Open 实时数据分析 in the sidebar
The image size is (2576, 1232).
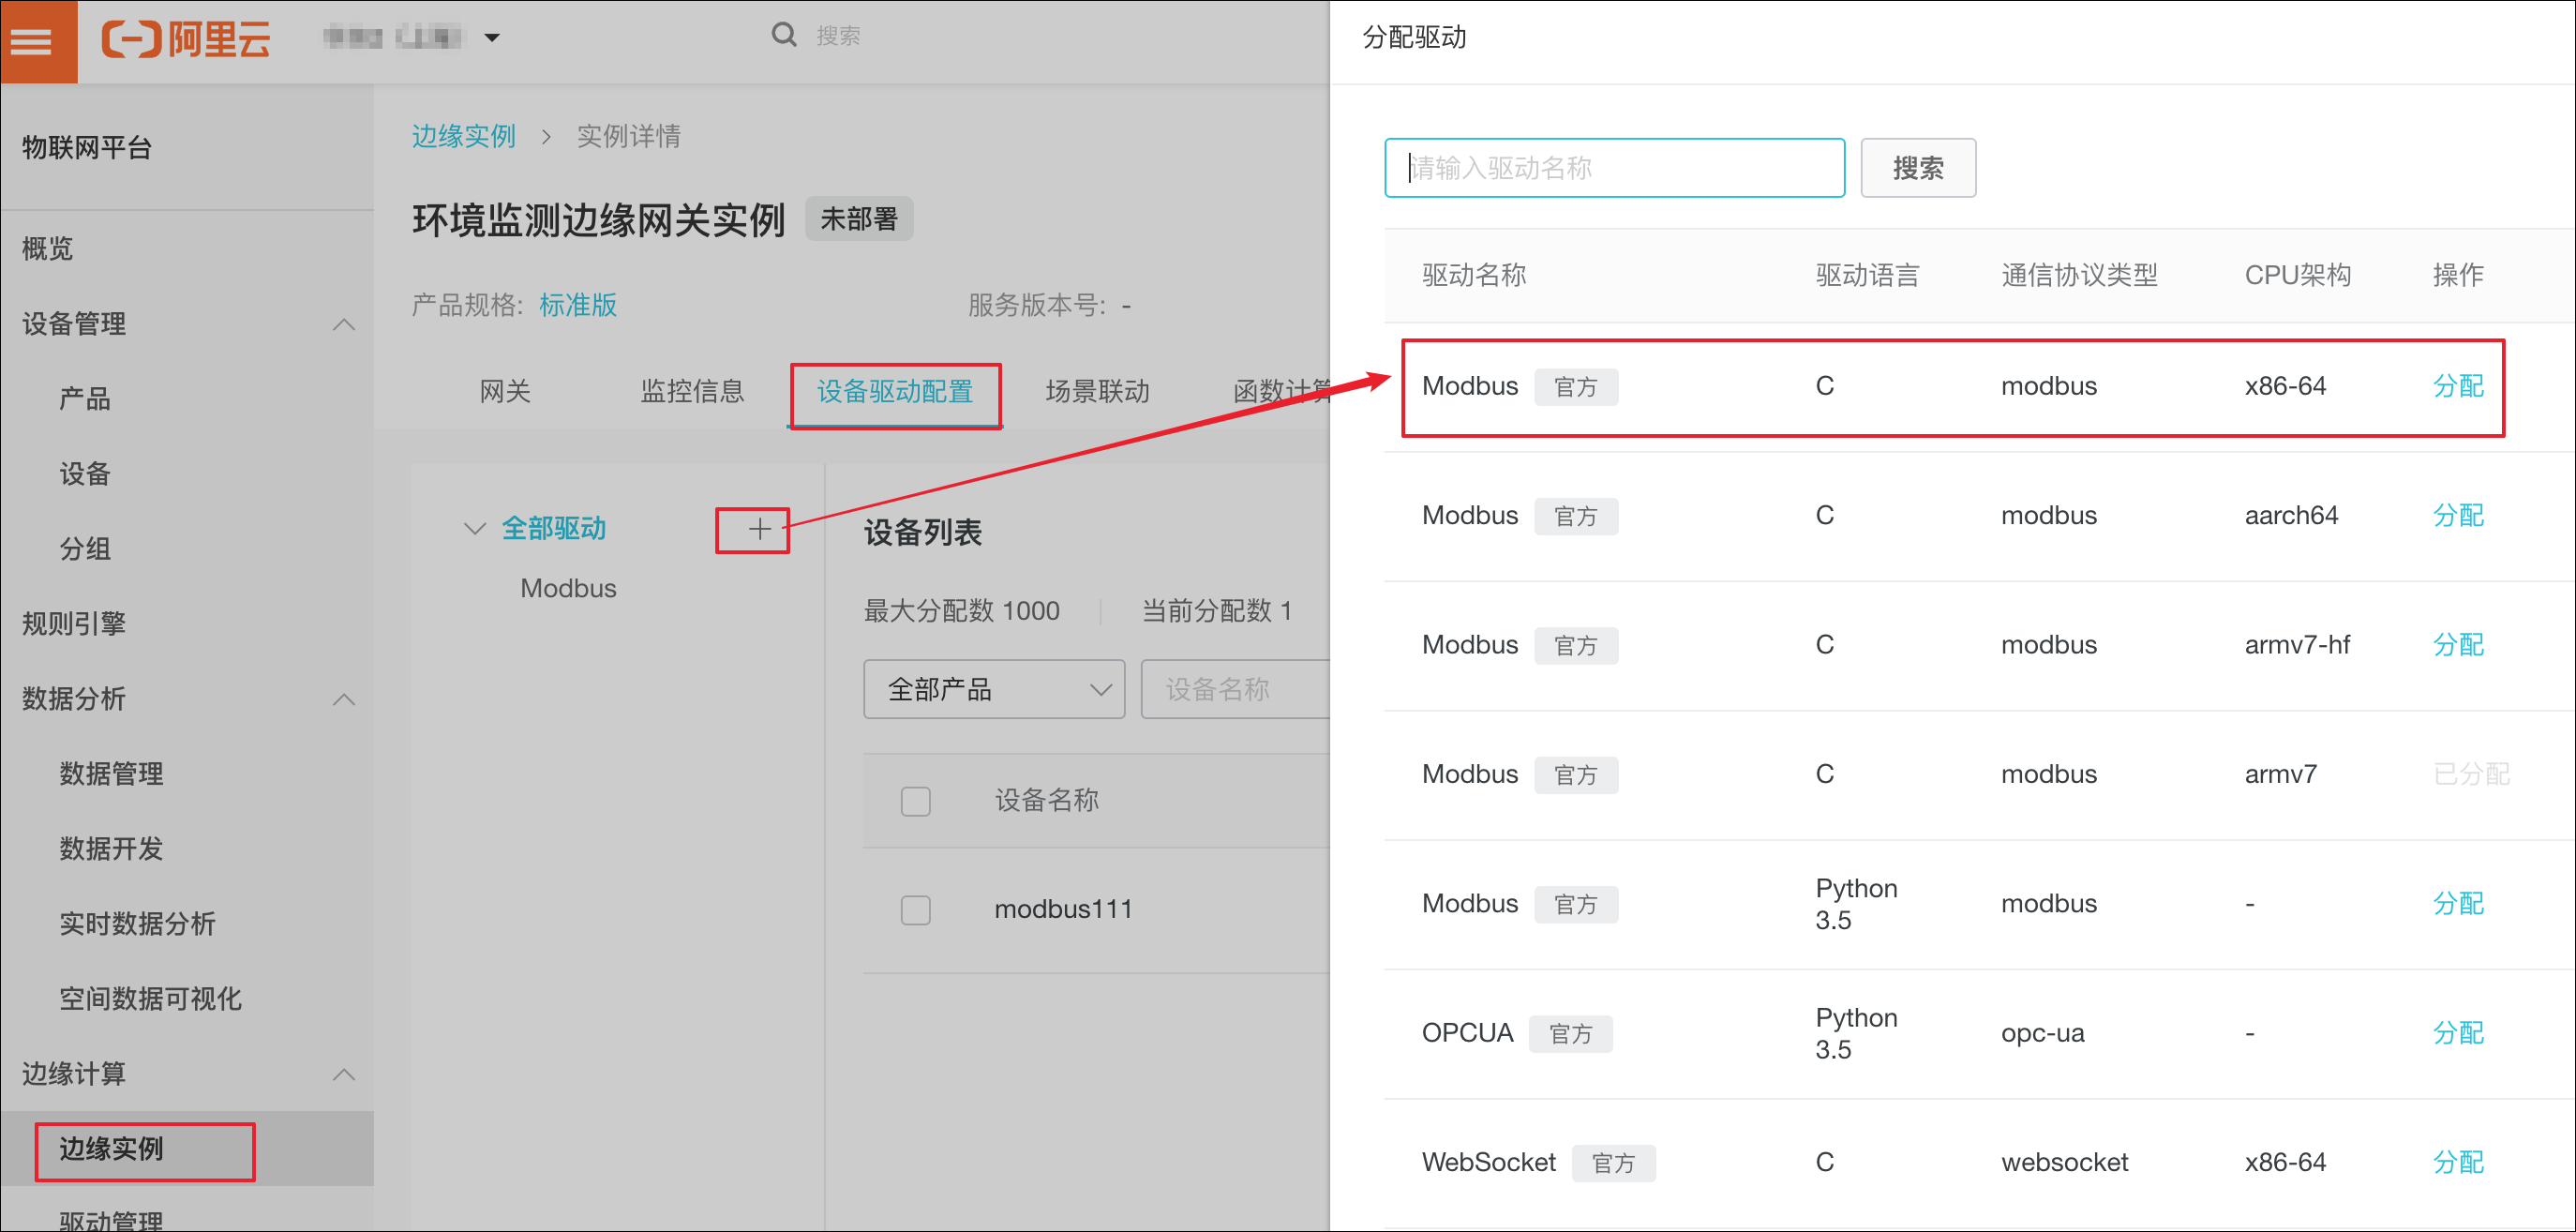(137, 924)
